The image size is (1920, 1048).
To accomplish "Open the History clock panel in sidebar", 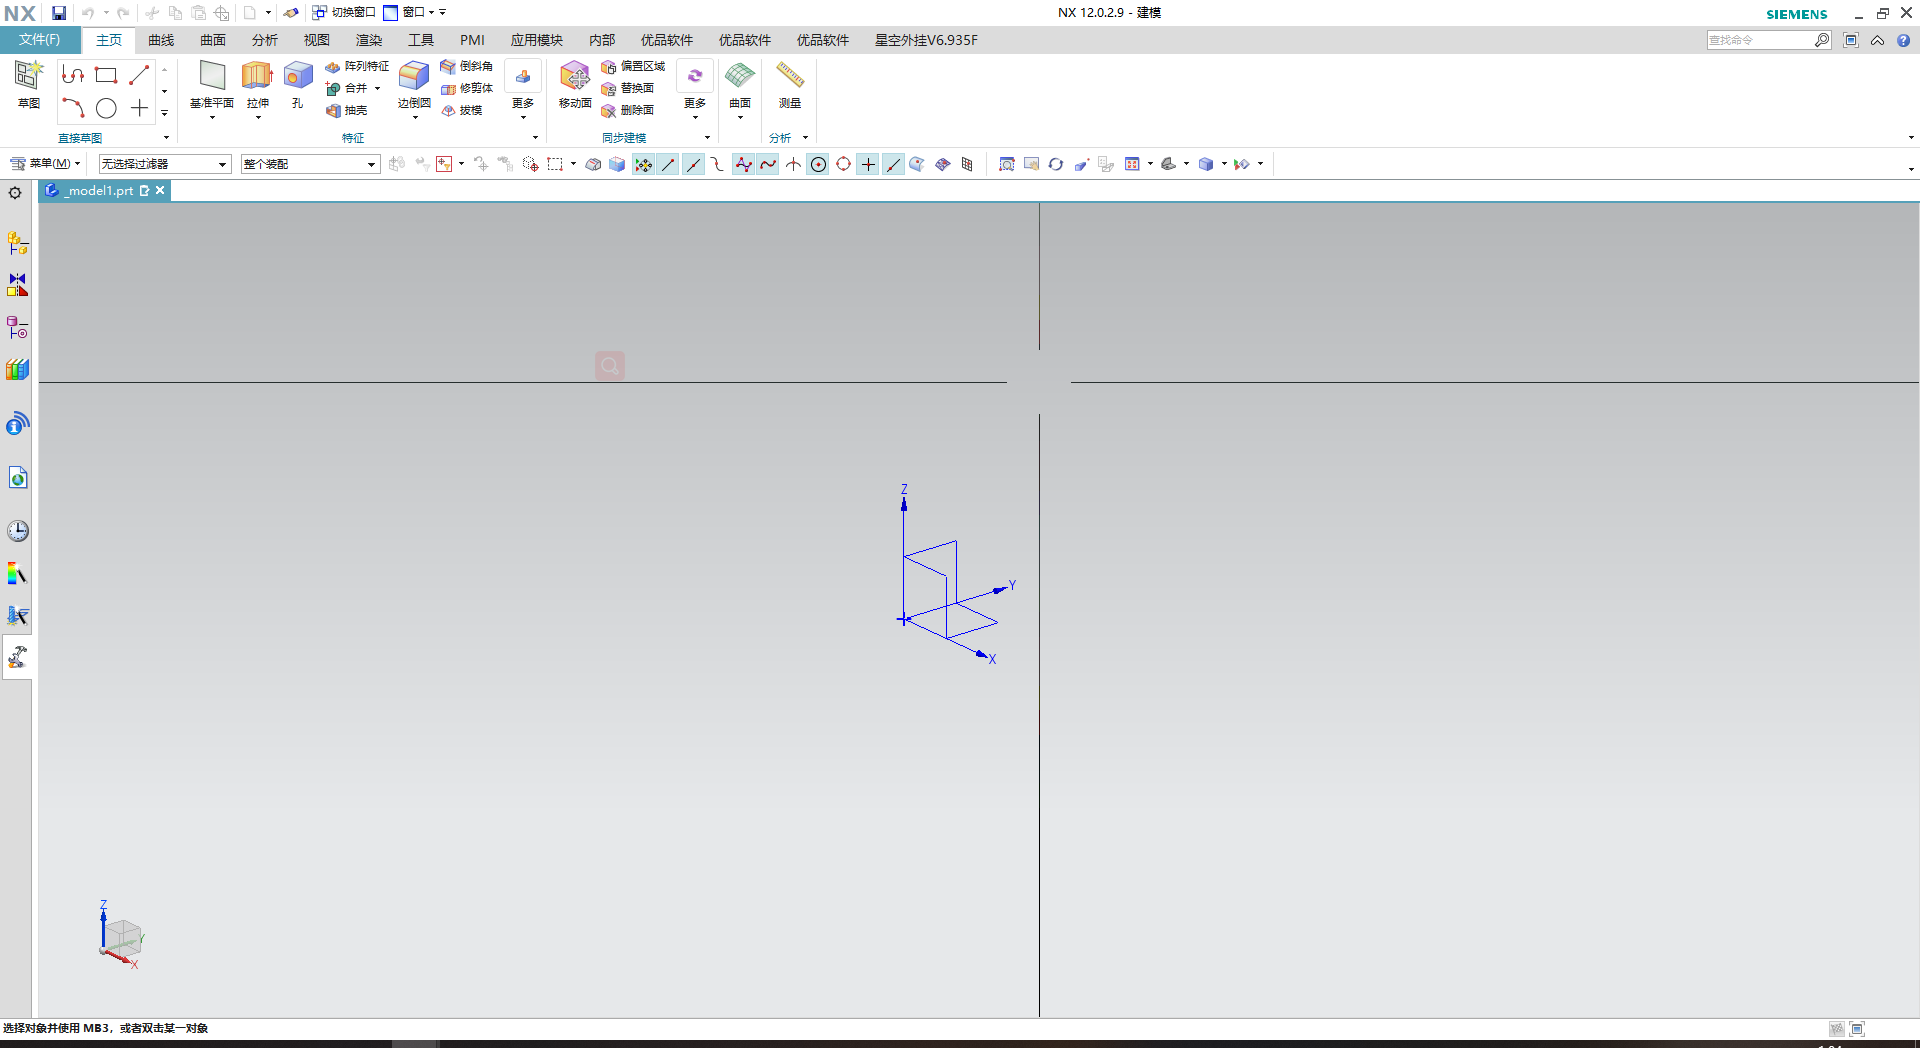I will pyautogui.click(x=17, y=531).
